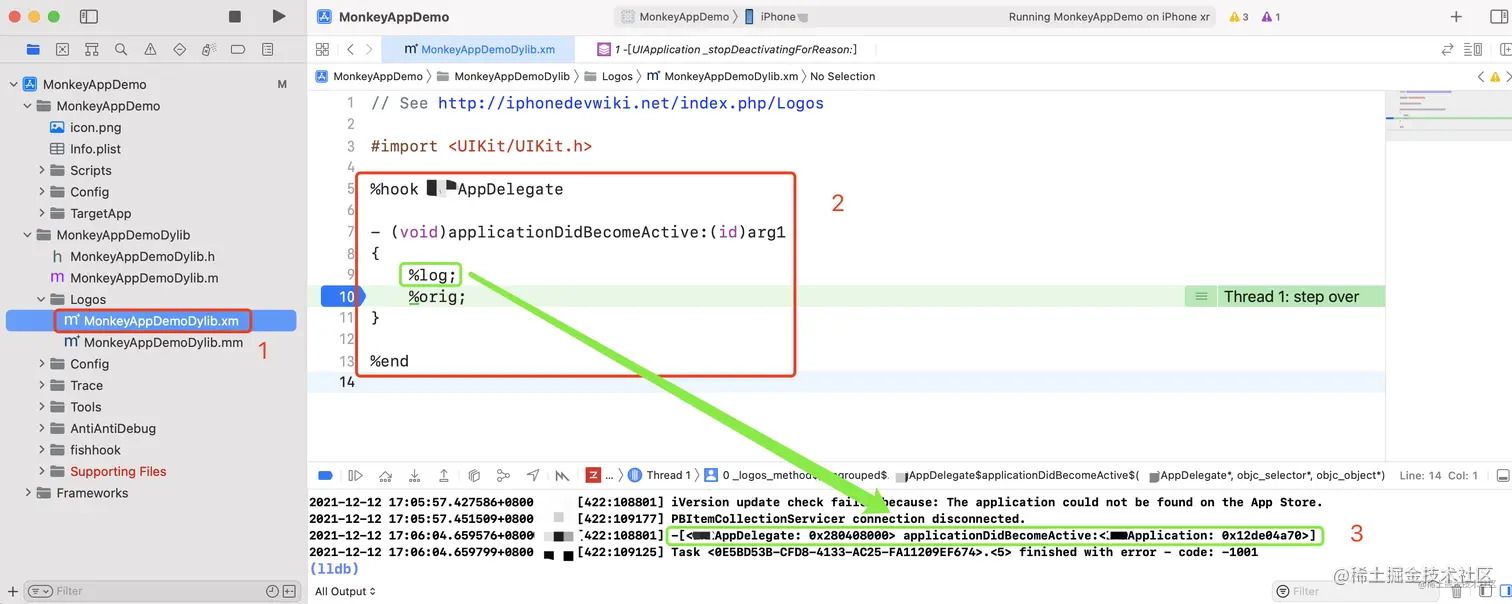Open the All Output dropdown
Viewport: 1512px width, 604px height.
coord(345,591)
